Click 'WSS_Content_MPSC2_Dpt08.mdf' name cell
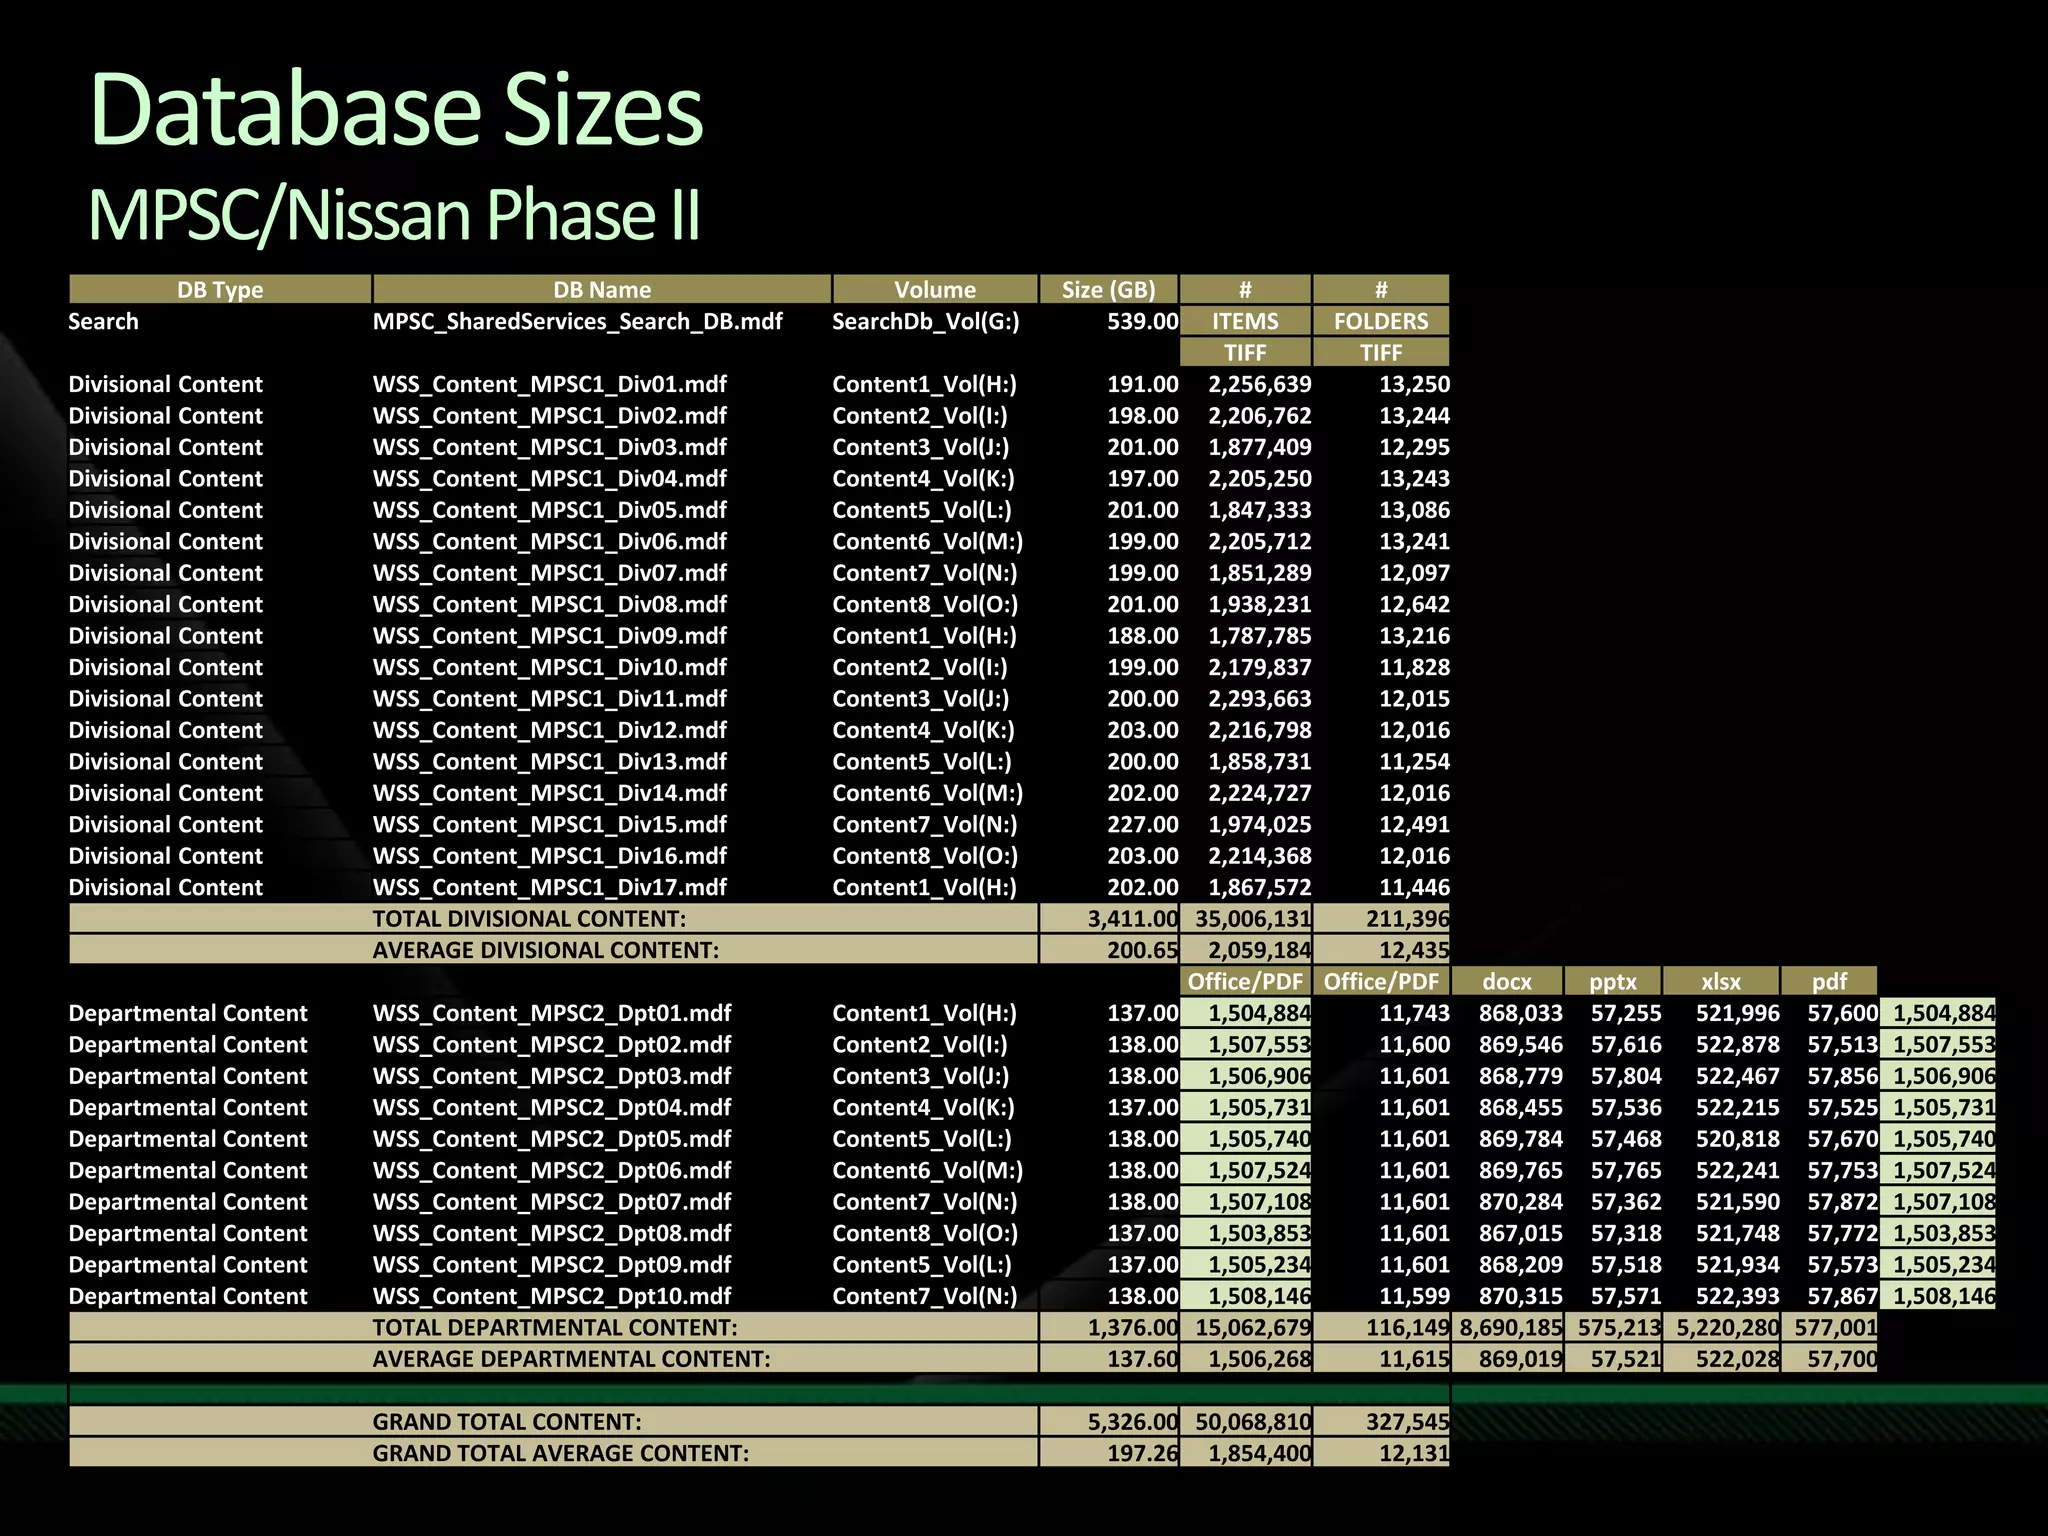 [552, 1233]
